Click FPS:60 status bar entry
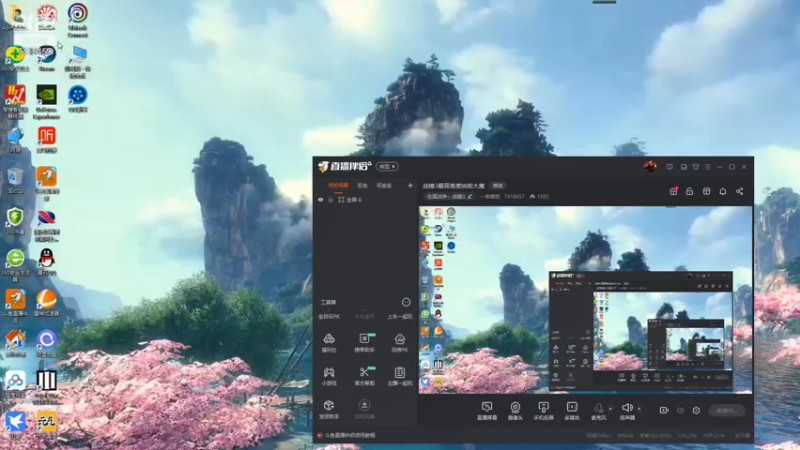 625,436
